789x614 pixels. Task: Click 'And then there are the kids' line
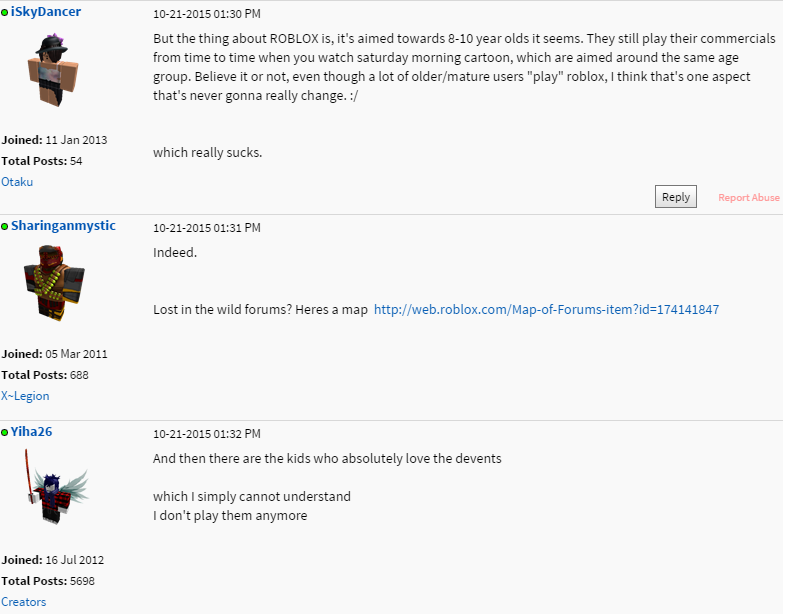(x=327, y=459)
